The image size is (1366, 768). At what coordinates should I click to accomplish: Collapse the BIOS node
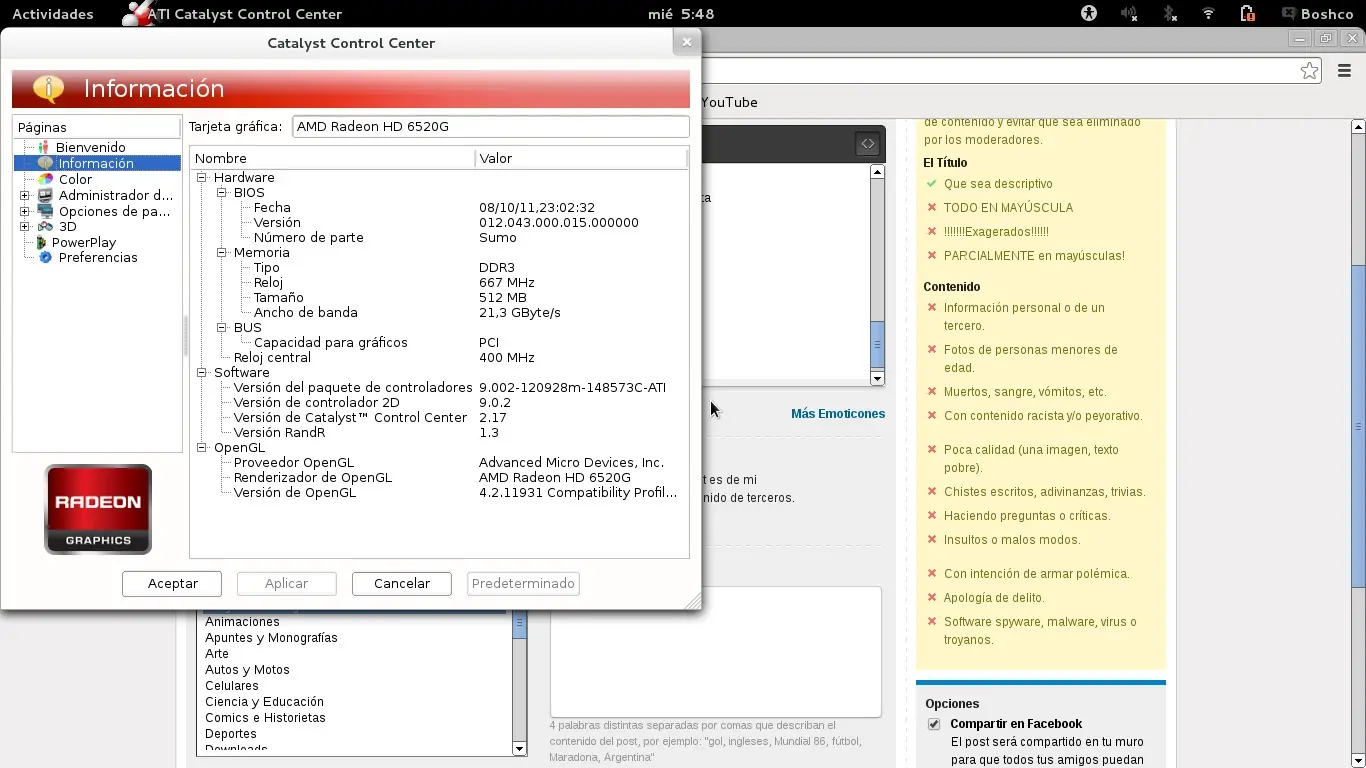click(x=222, y=193)
